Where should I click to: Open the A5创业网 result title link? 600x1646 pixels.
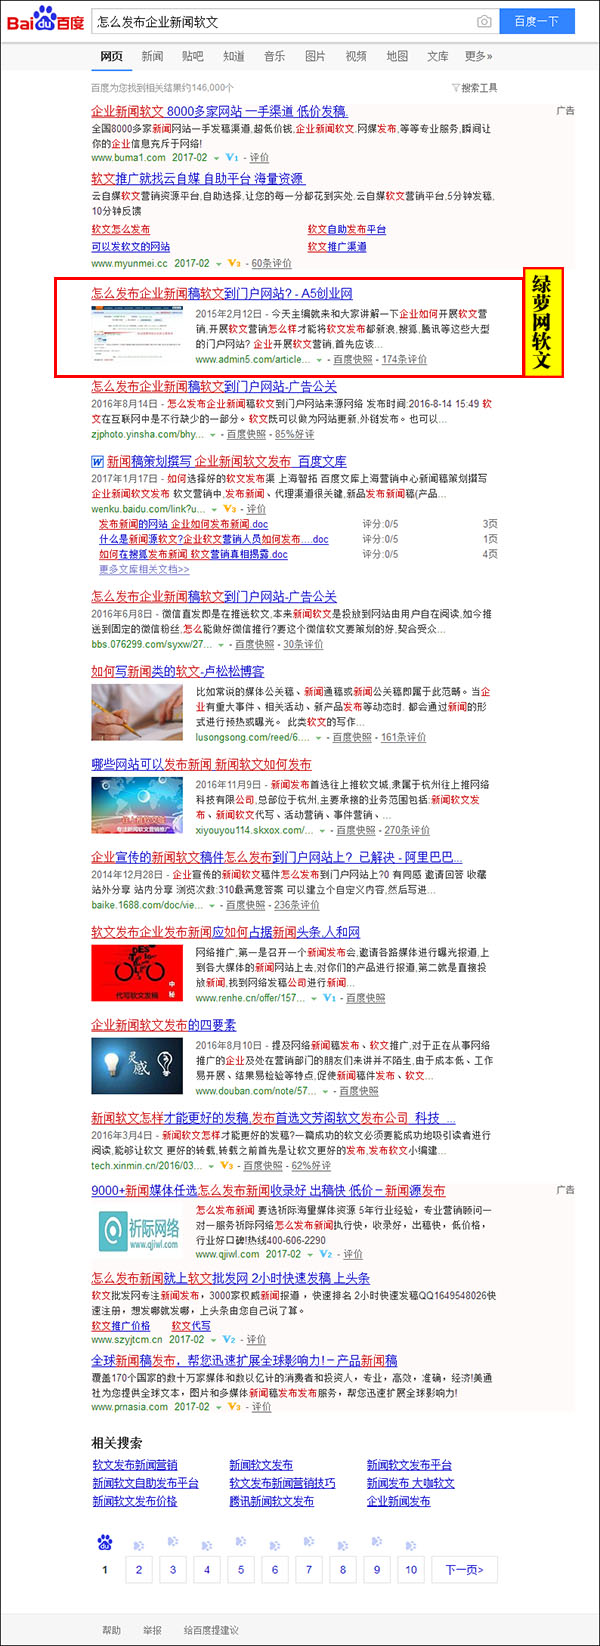pos(222,293)
